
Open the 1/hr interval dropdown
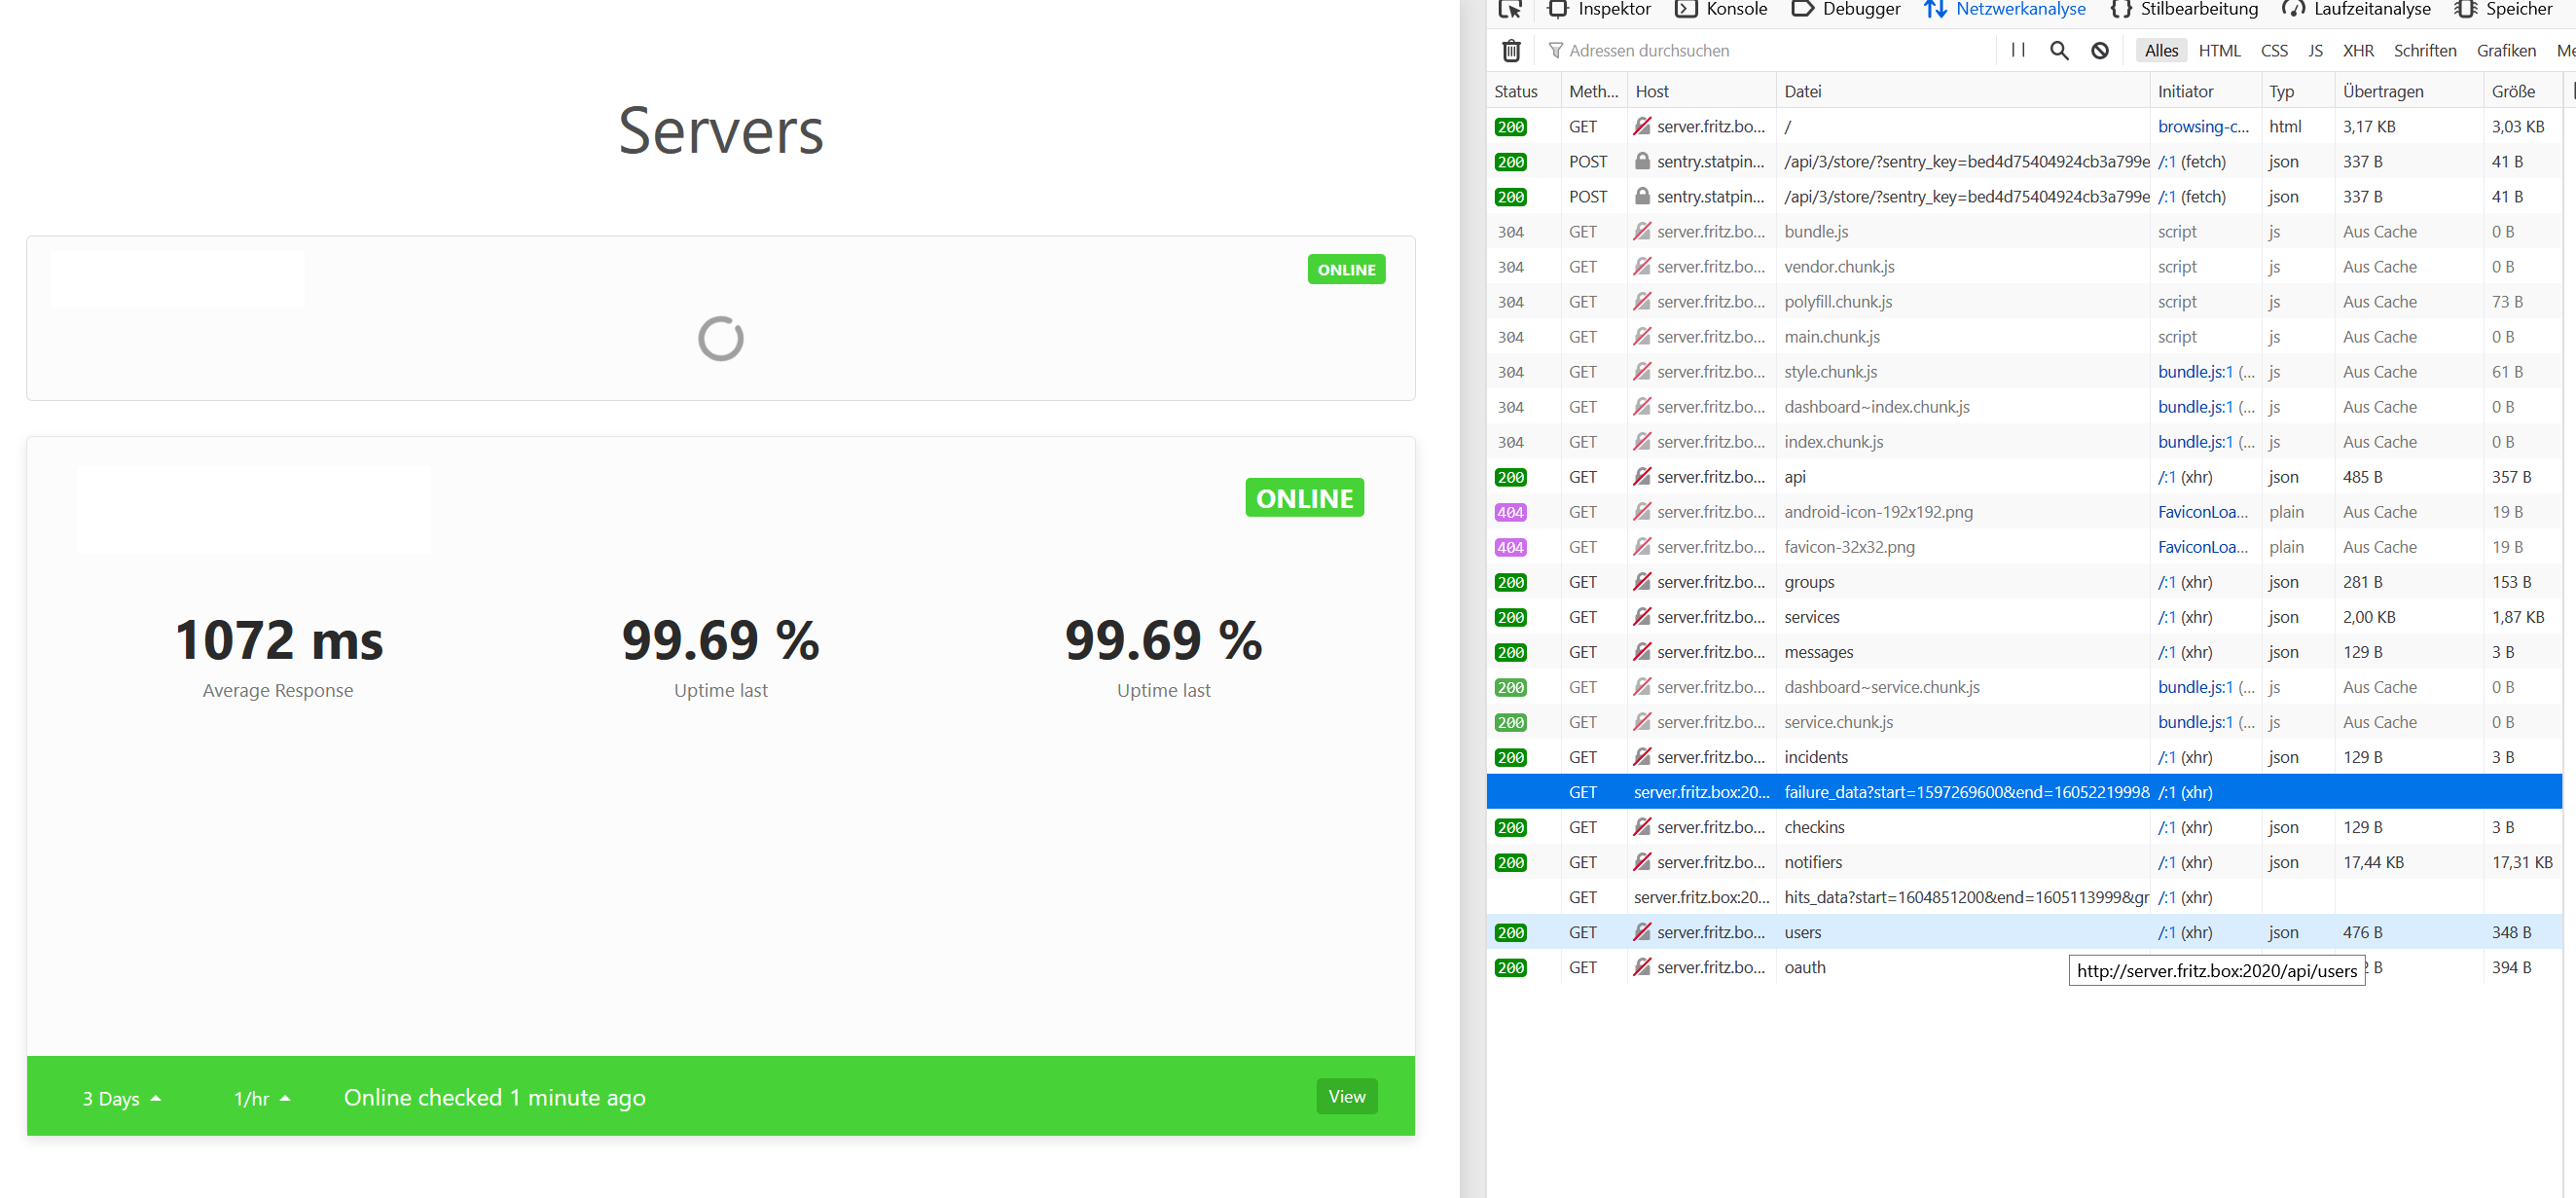tap(260, 1097)
